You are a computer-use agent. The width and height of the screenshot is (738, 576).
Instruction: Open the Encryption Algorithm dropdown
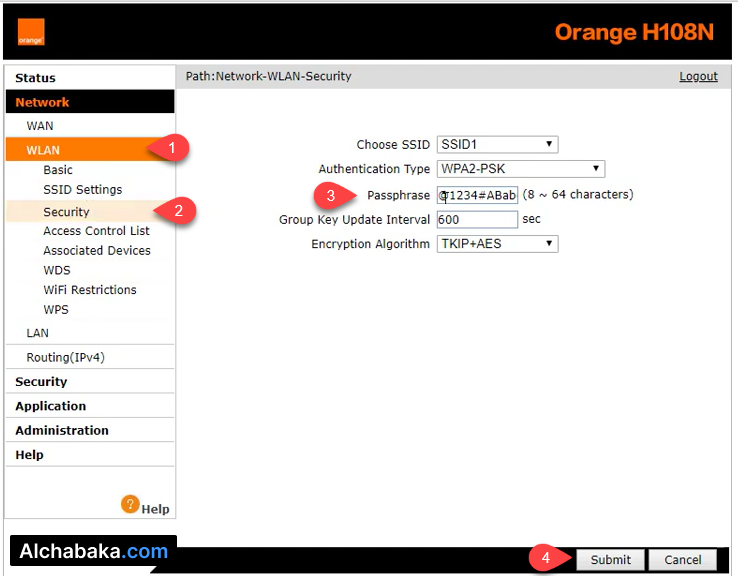pos(497,244)
